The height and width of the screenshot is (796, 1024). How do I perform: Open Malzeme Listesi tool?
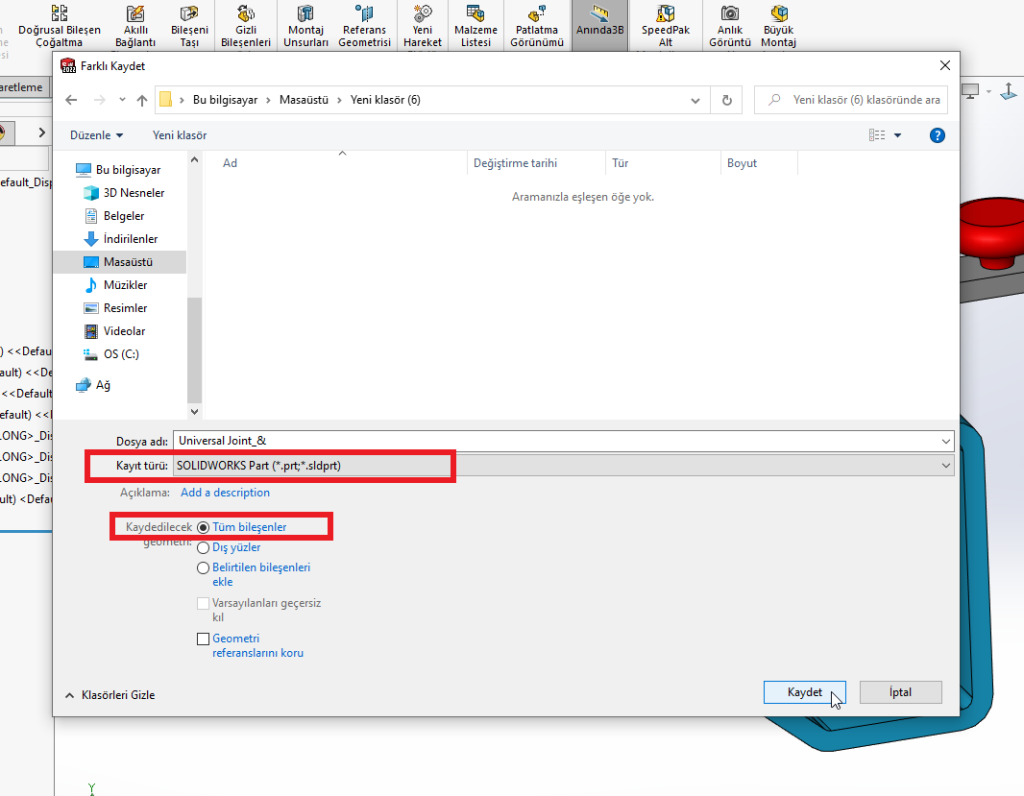[475, 15]
